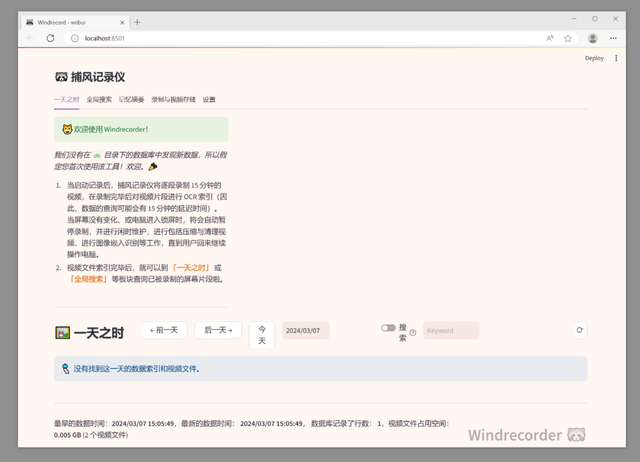Image resolution: width=640 pixels, height=462 pixels.
Task: View site information icon before localhost
Action: click(x=75, y=38)
